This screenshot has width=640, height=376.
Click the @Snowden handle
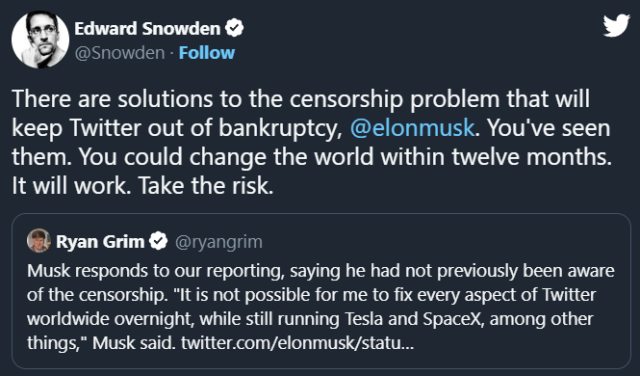point(120,53)
